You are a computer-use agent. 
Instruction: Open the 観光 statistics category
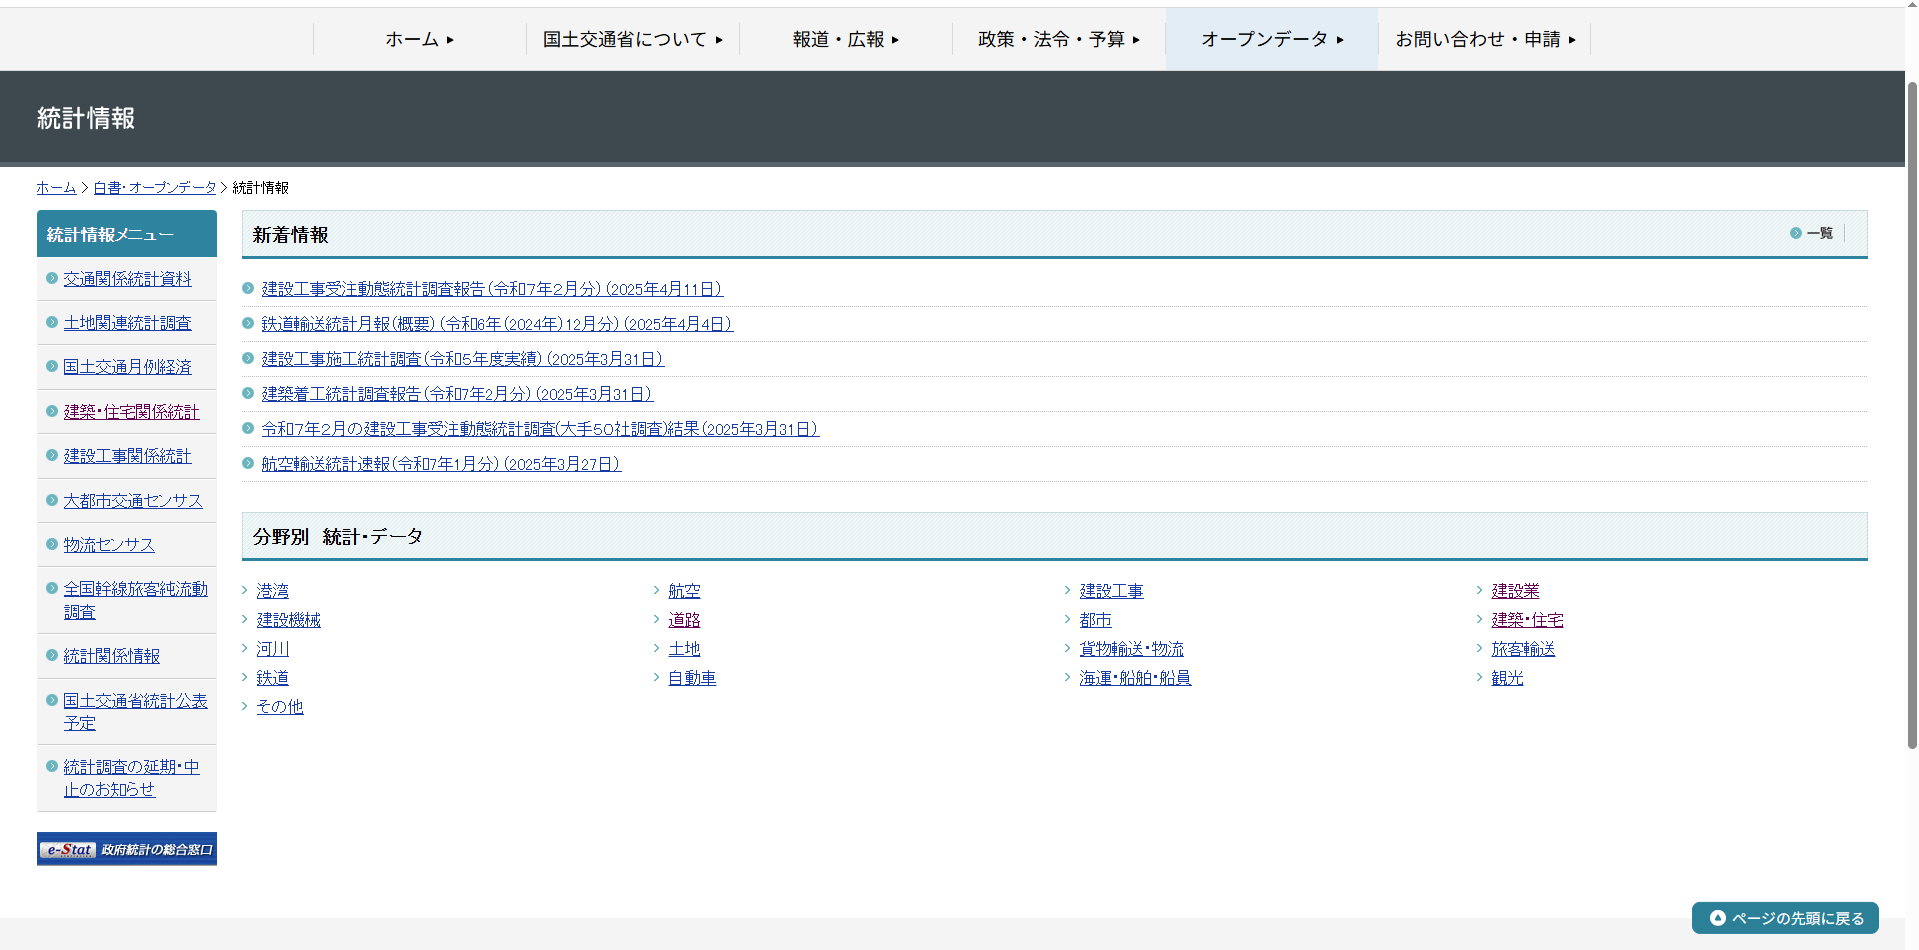1506,677
